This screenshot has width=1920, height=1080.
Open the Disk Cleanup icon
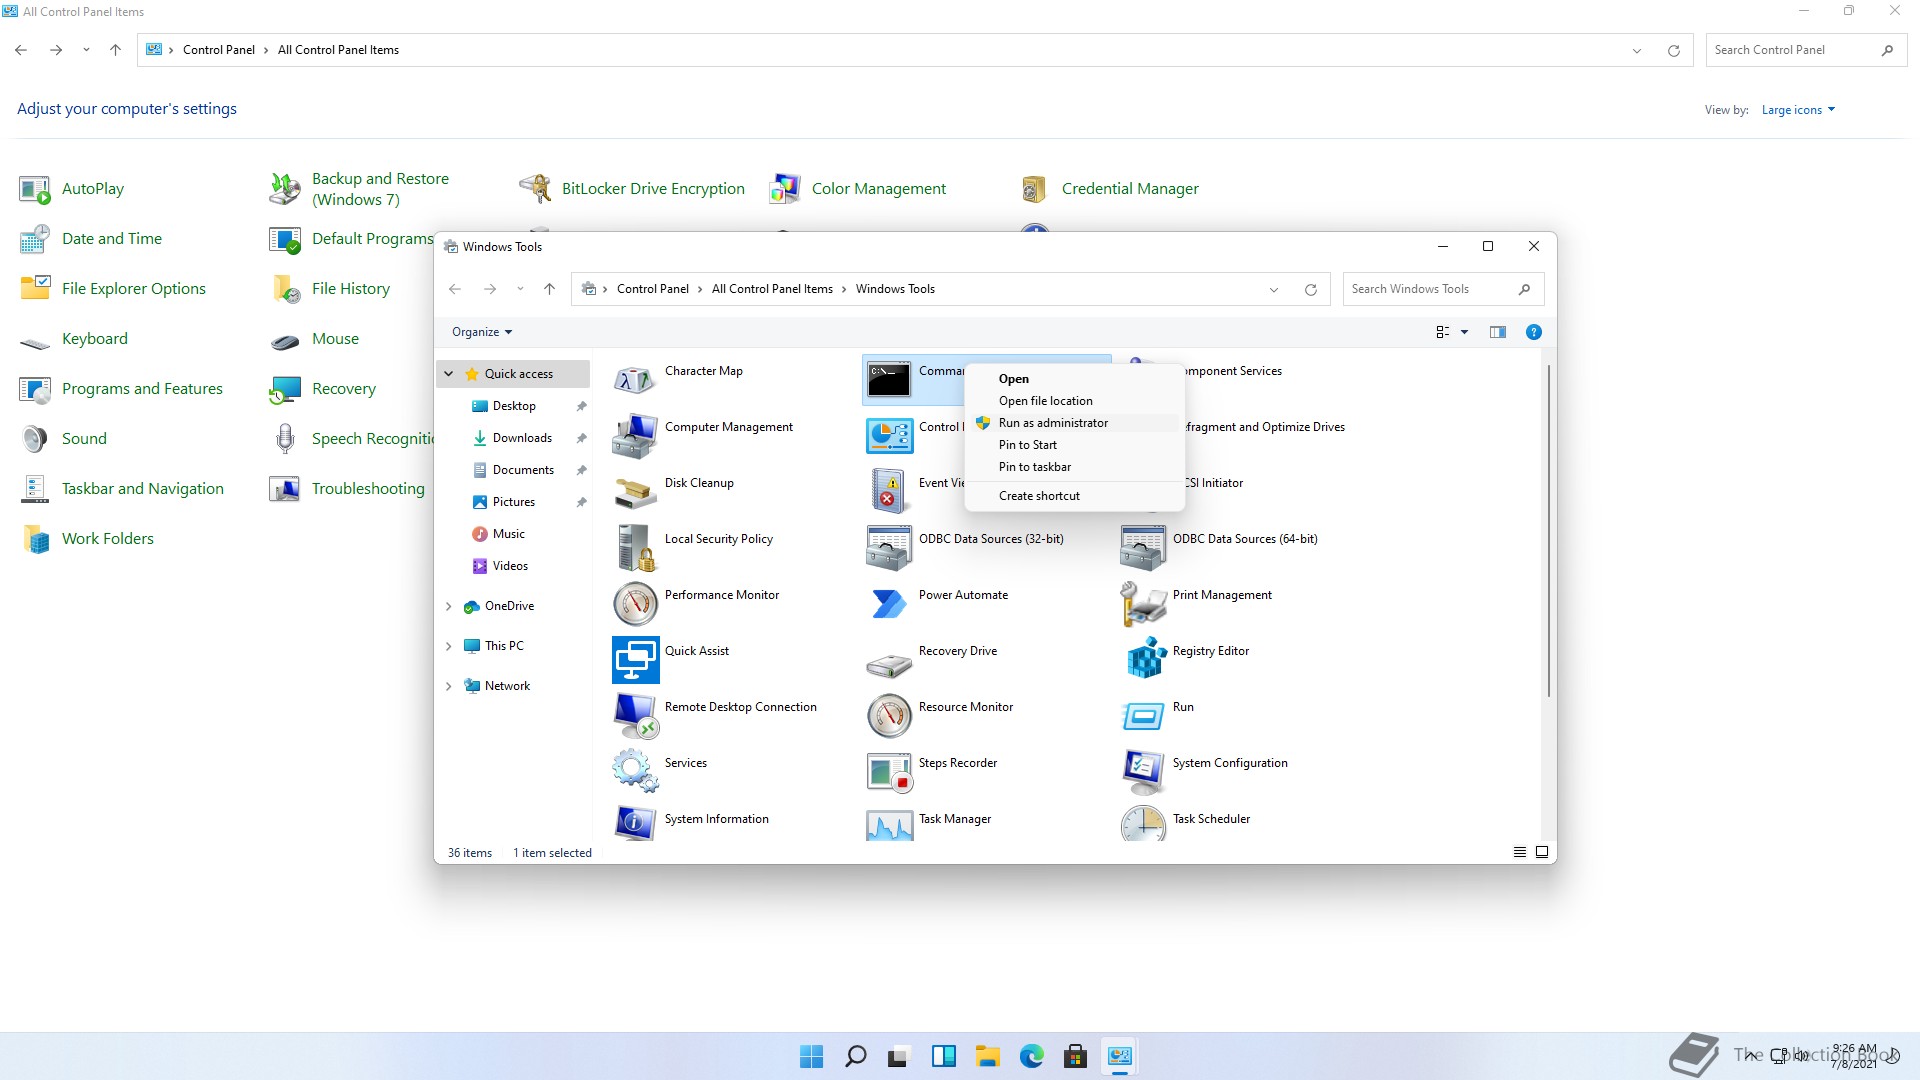[x=635, y=492]
